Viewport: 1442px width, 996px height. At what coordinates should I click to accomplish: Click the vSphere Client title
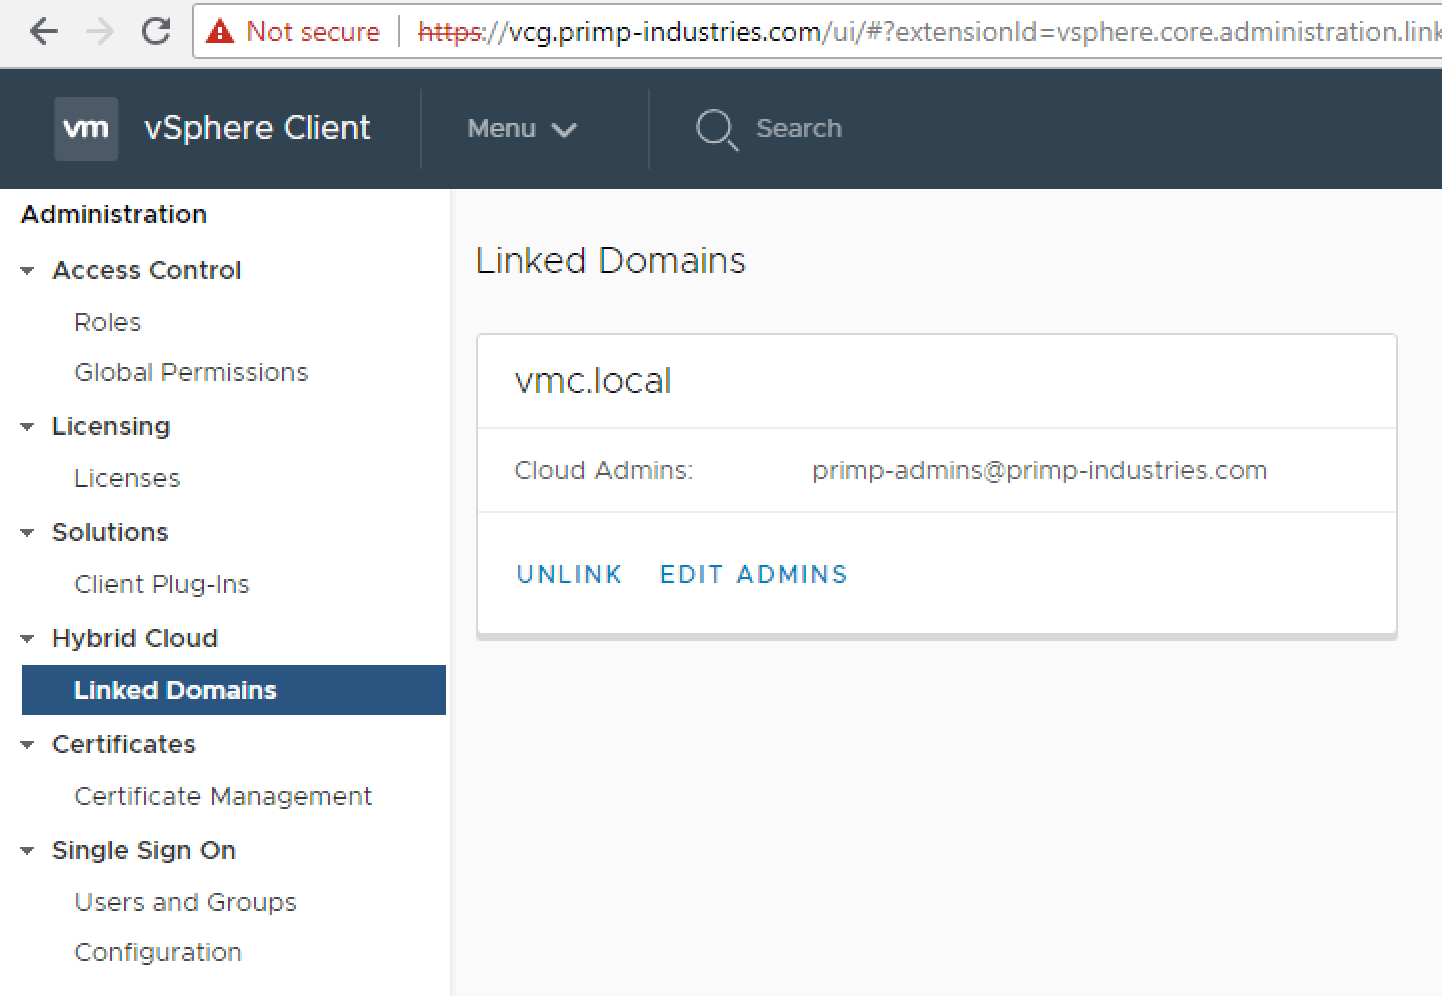257,128
